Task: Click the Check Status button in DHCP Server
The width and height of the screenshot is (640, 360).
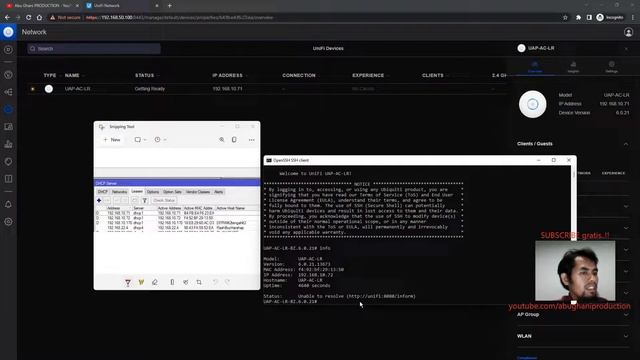Action: pyautogui.click(x=164, y=200)
